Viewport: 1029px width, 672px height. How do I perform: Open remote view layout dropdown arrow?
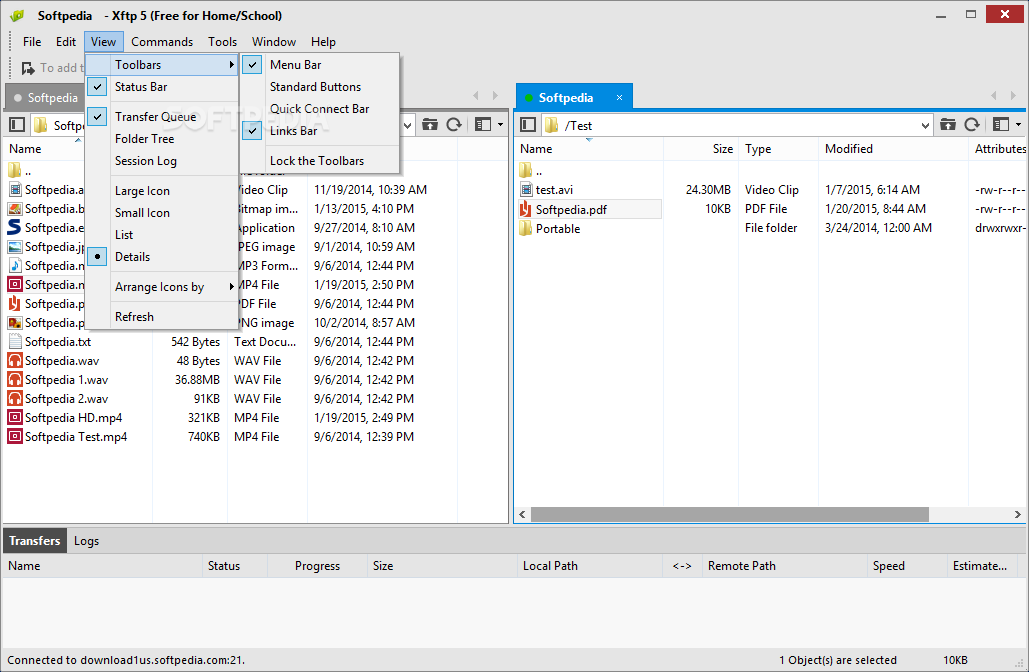point(1018,125)
